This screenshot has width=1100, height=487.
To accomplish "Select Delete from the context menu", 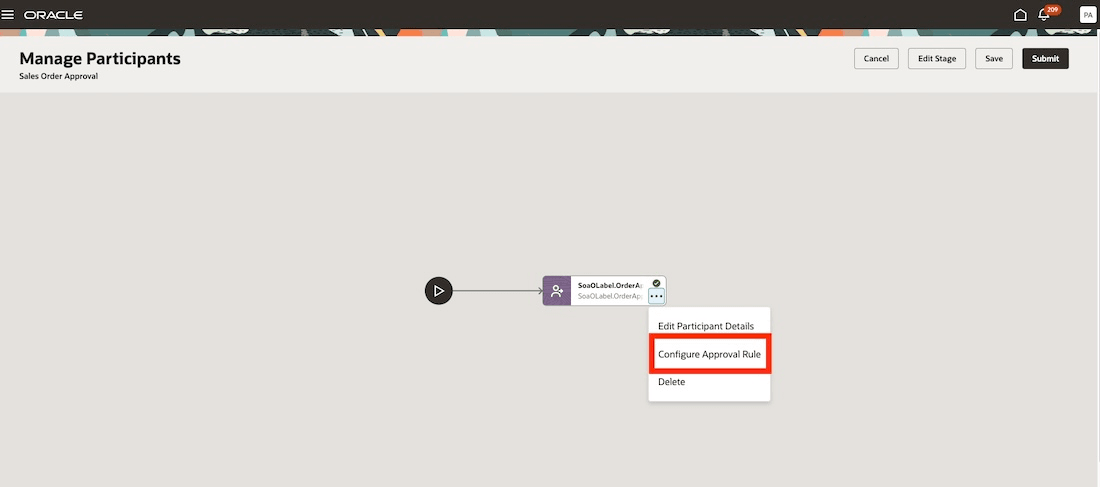I will [x=671, y=382].
